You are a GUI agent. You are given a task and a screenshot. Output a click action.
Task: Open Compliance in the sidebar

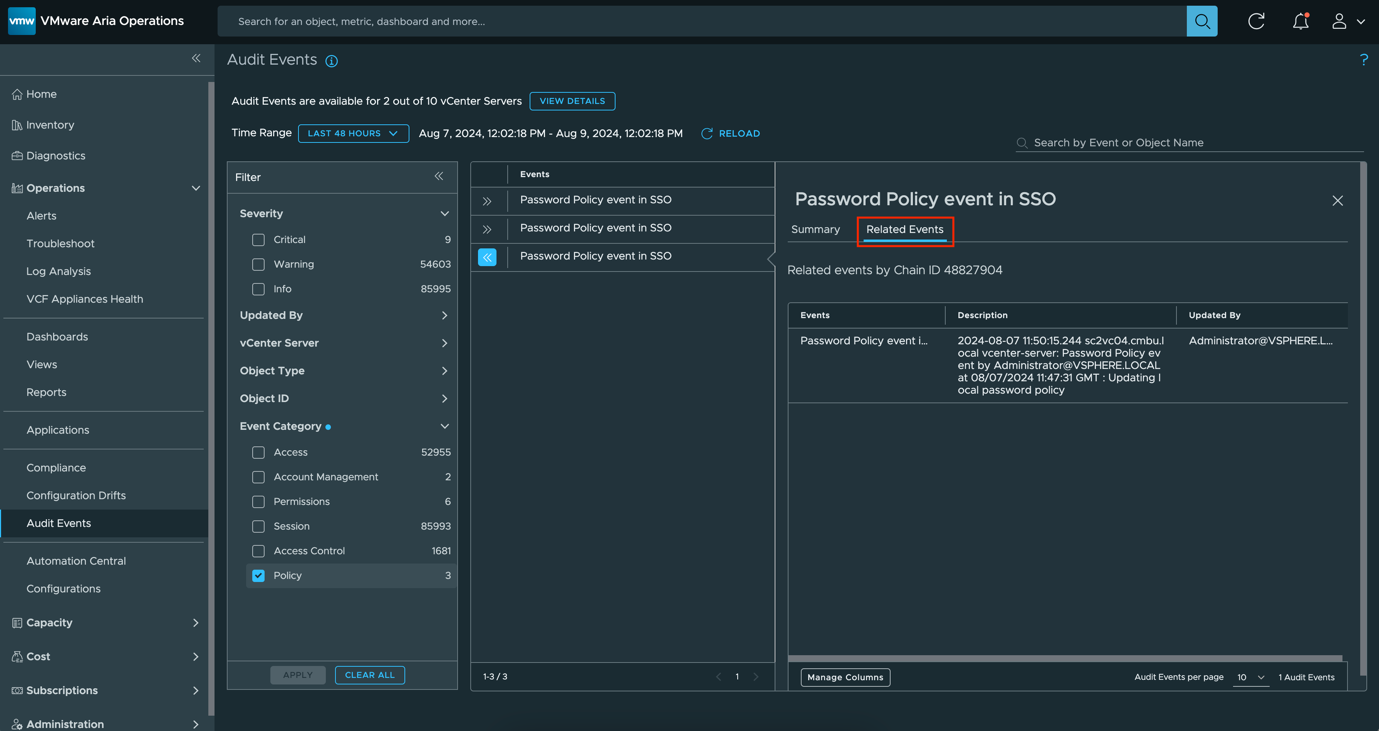tap(56, 468)
